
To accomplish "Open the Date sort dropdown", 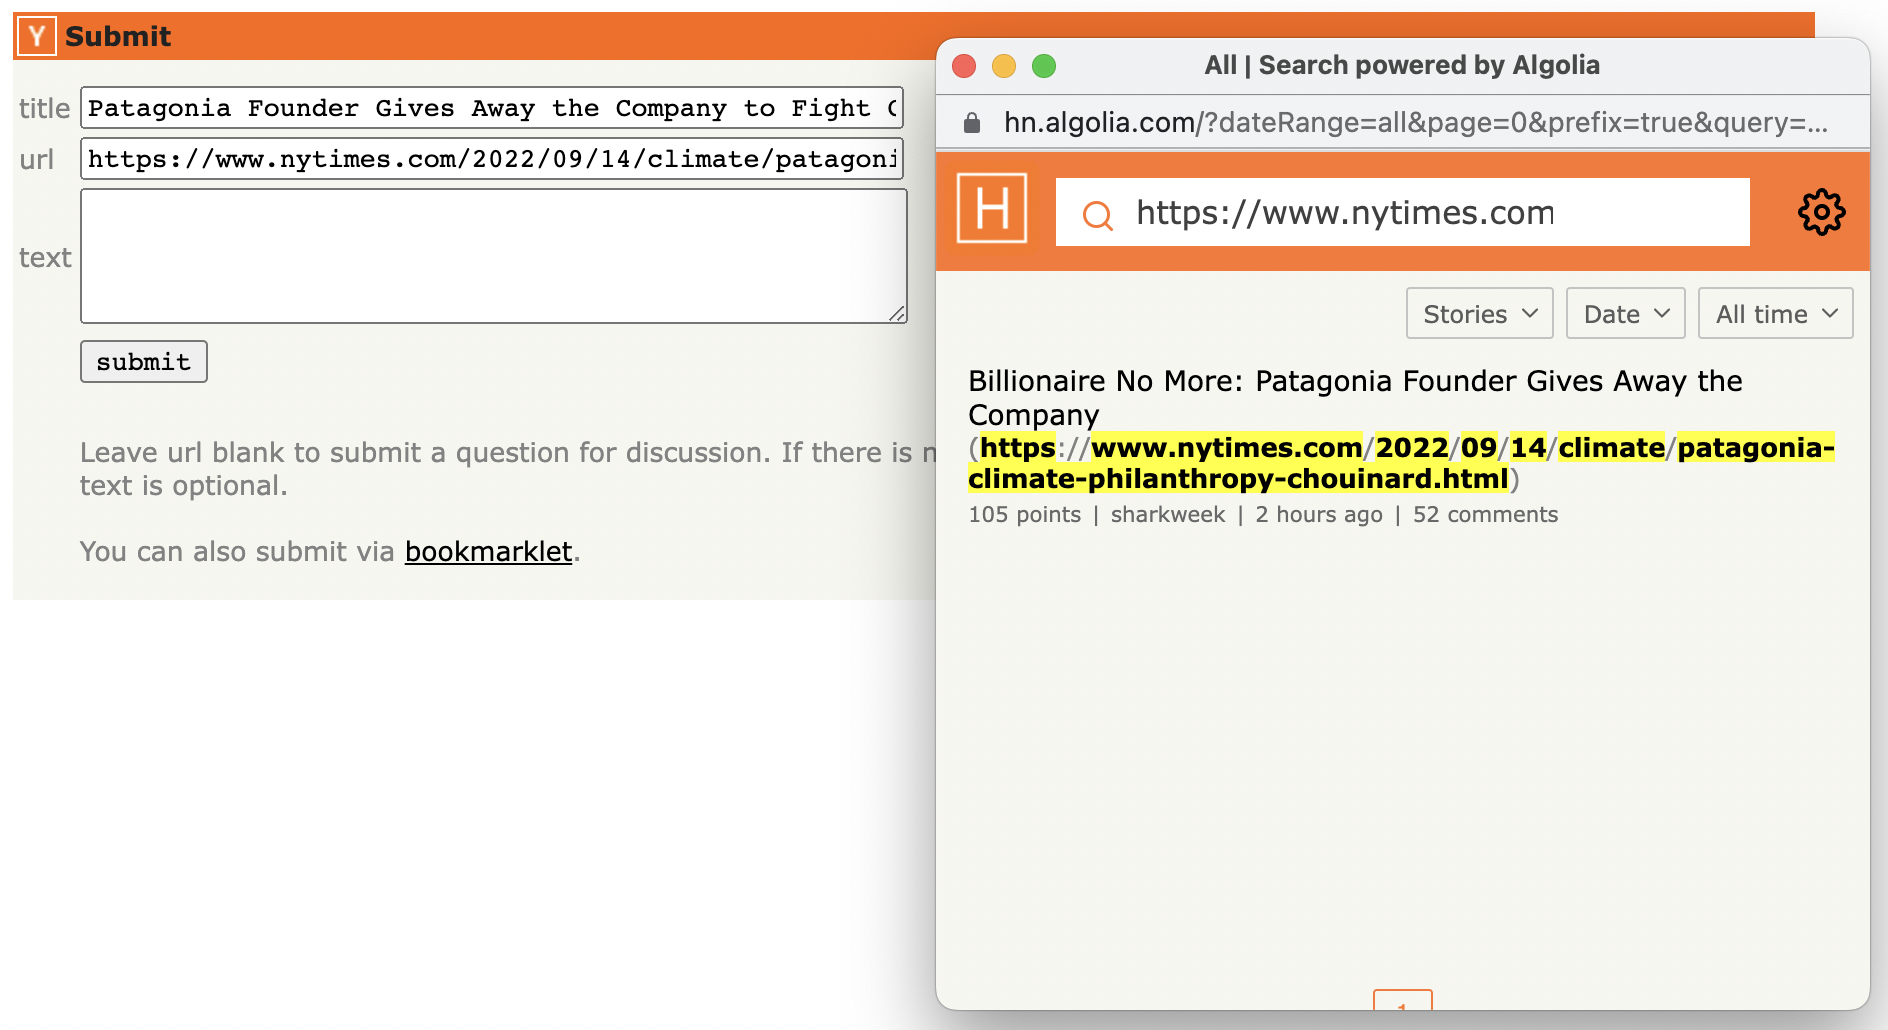I will (1625, 314).
